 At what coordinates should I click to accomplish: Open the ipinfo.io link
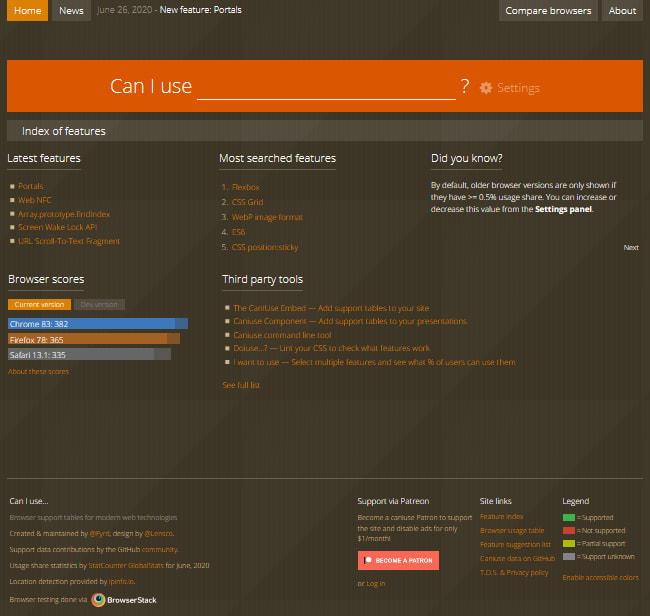[121, 582]
